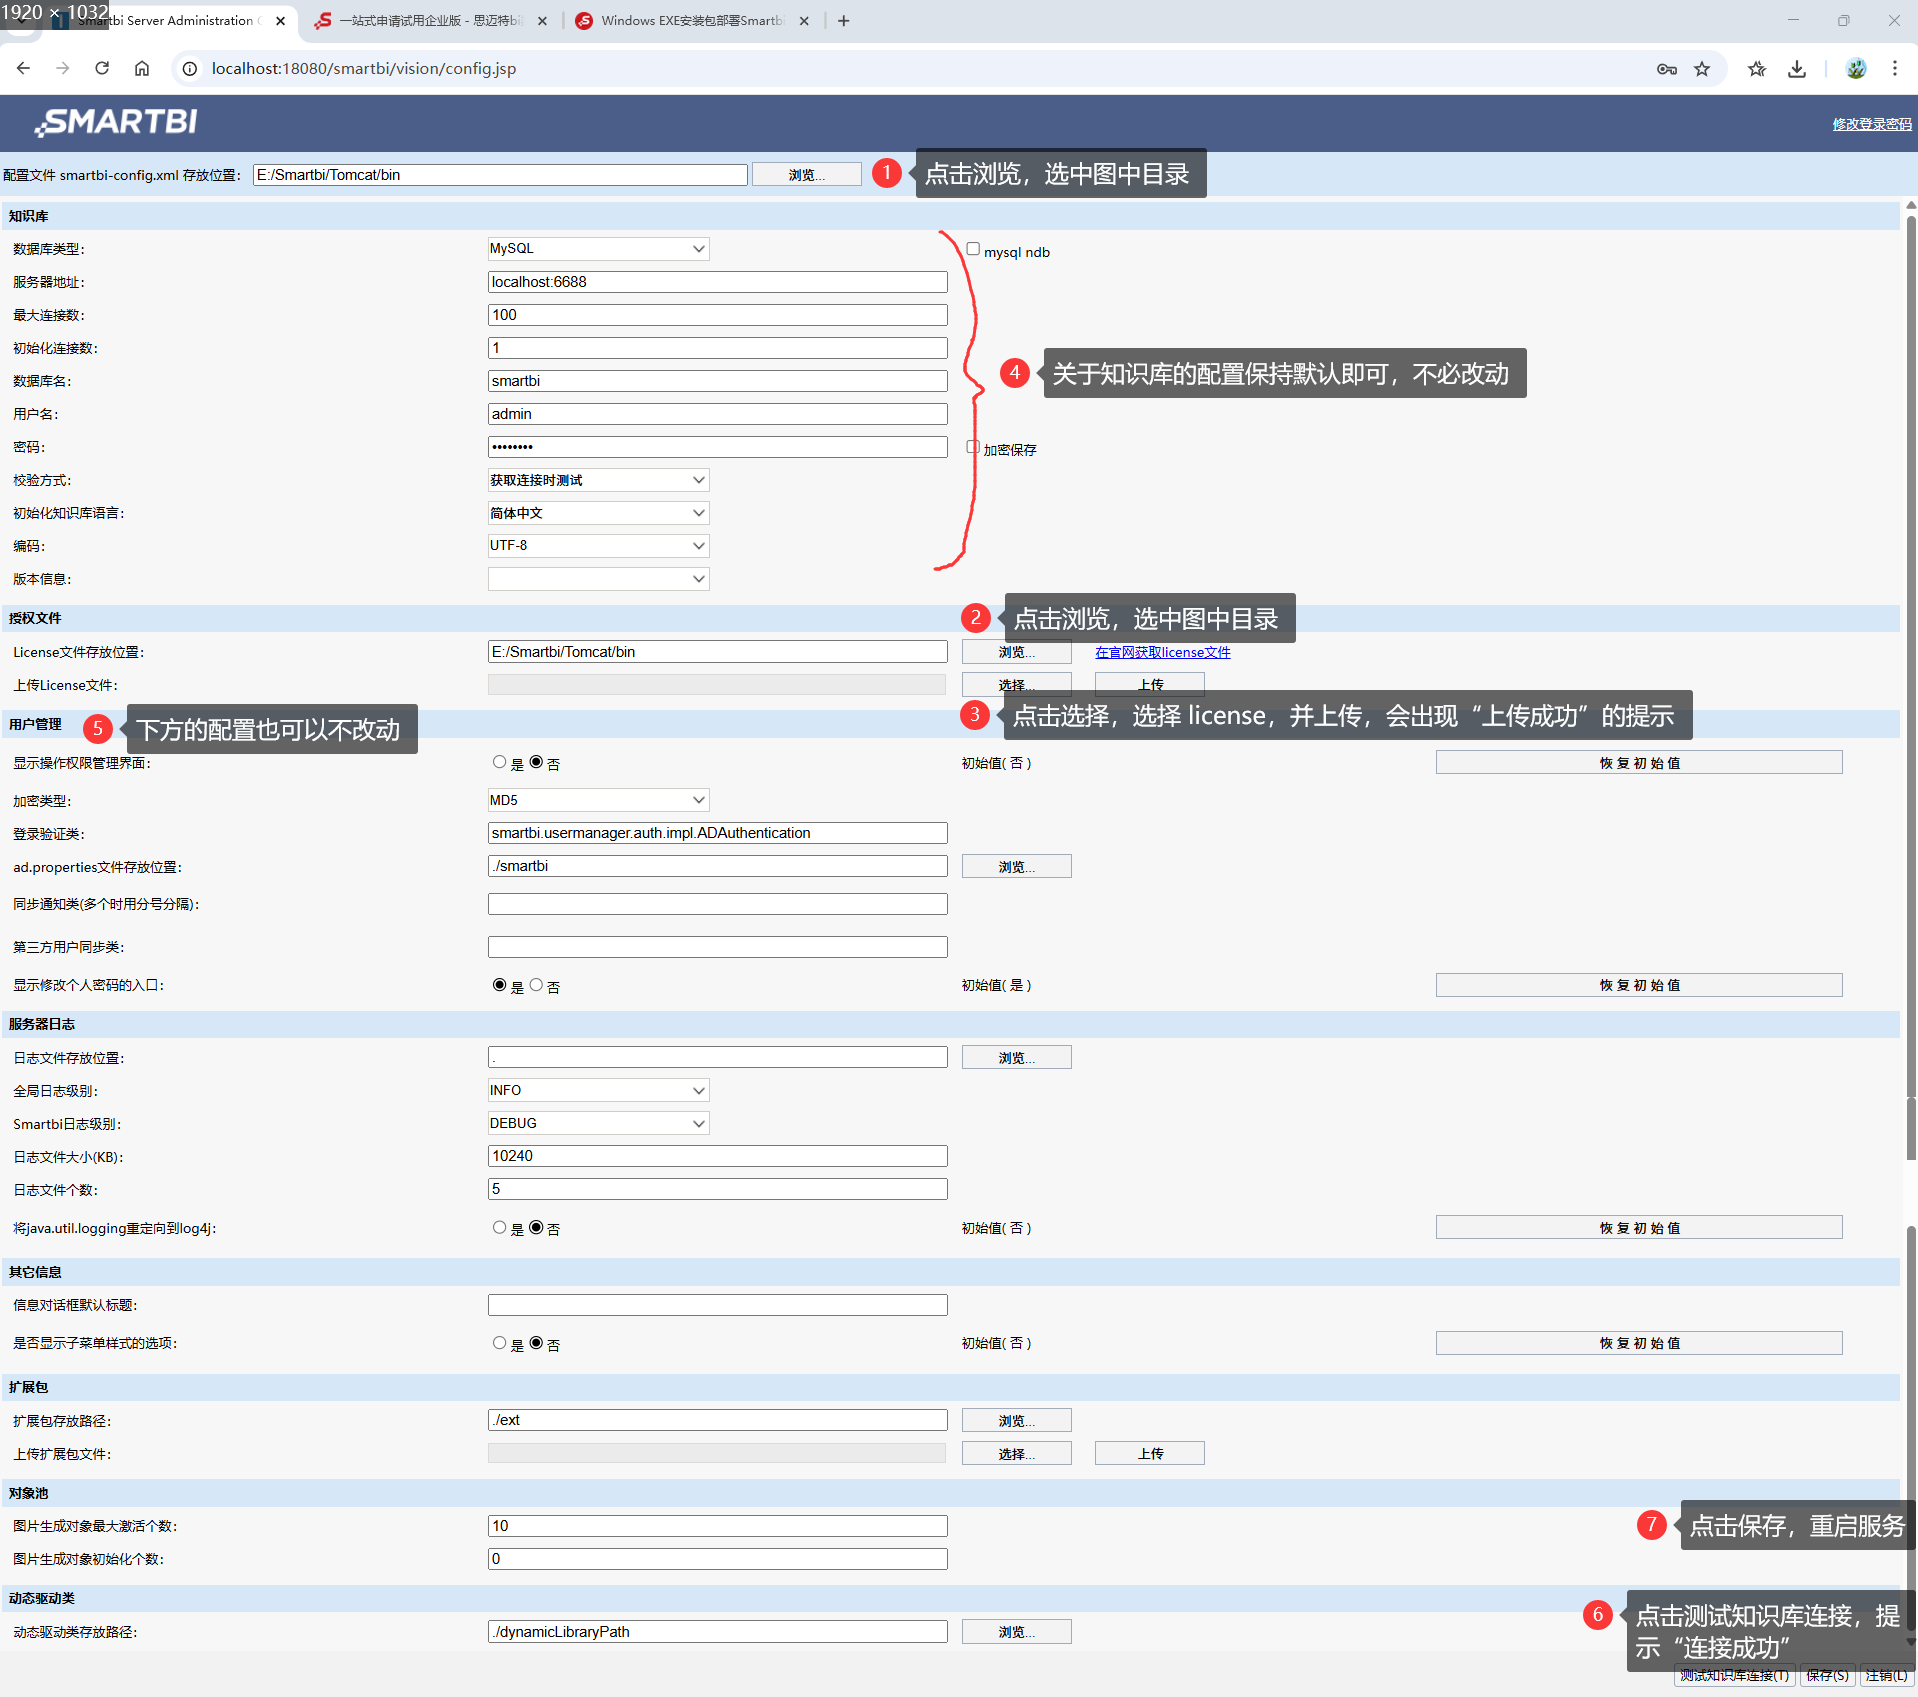Click the 注销(L) button
The image size is (1918, 1697).
click(1886, 1675)
